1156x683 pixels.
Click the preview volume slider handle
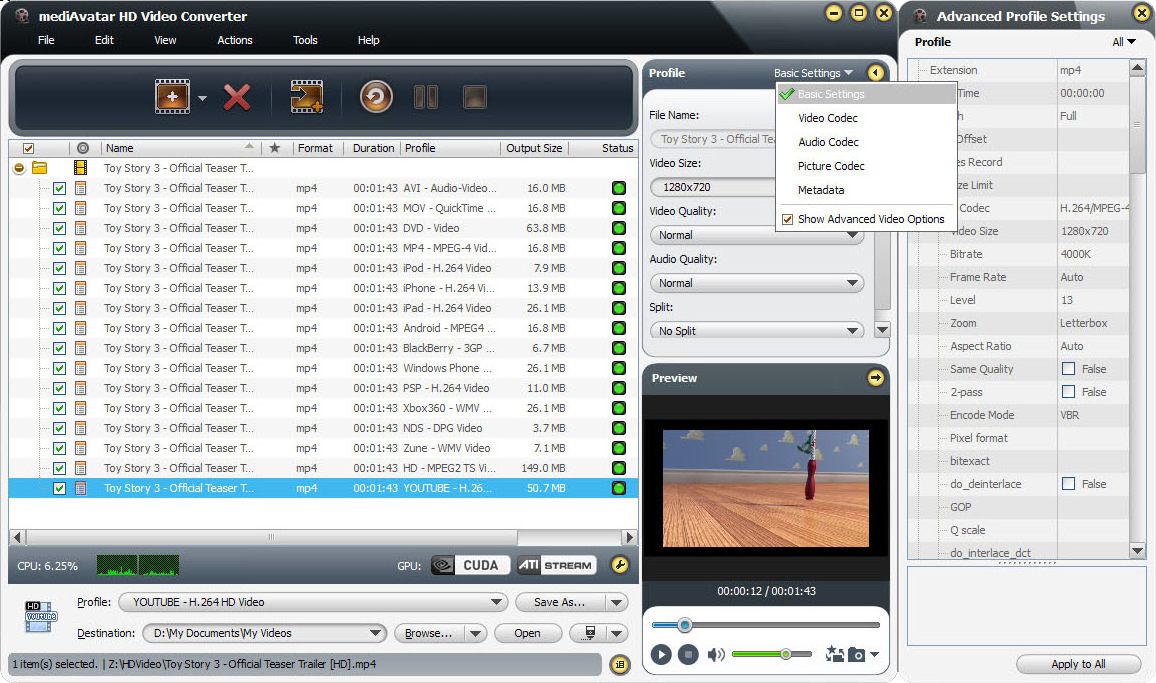point(786,653)
